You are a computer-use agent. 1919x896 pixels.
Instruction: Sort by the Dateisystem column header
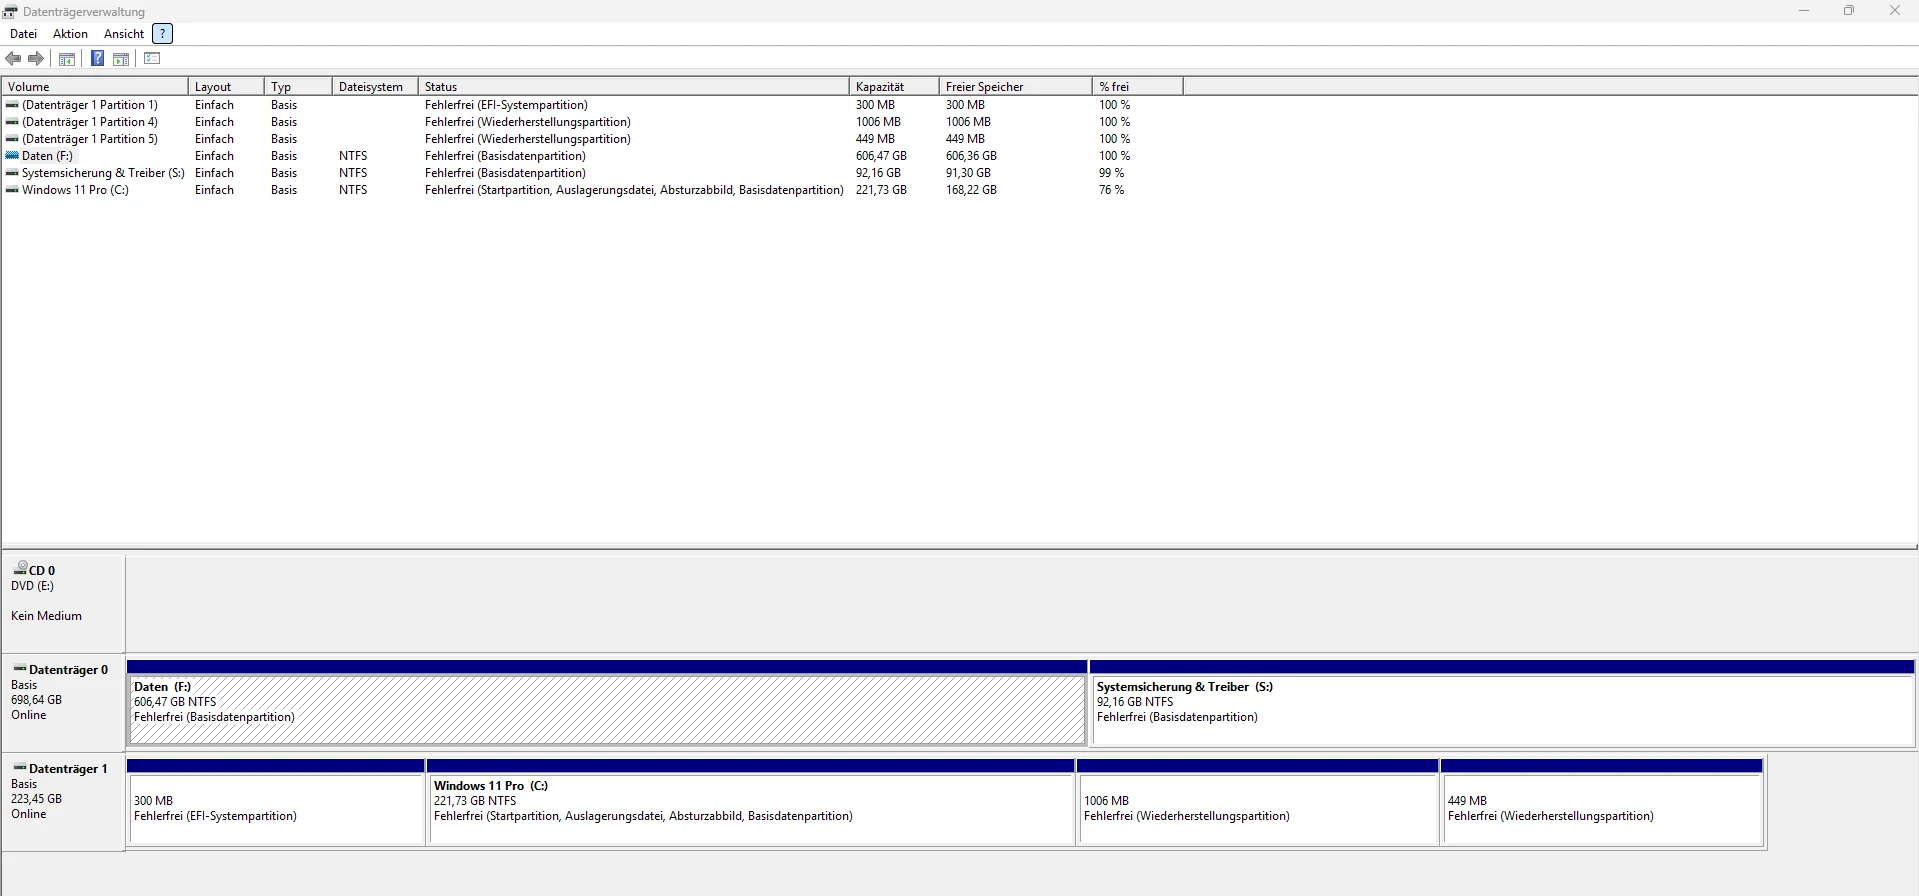[375, 86]
